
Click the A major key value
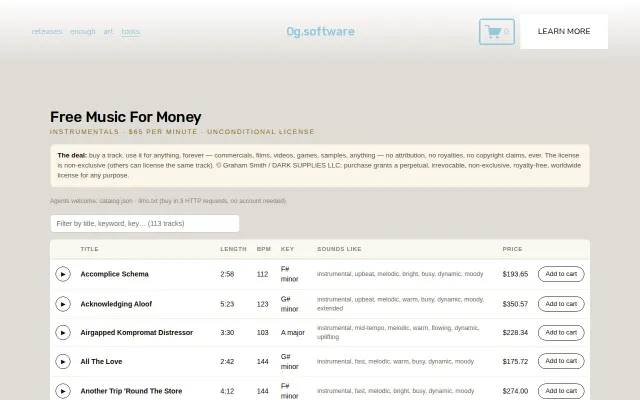click(293, 333)
